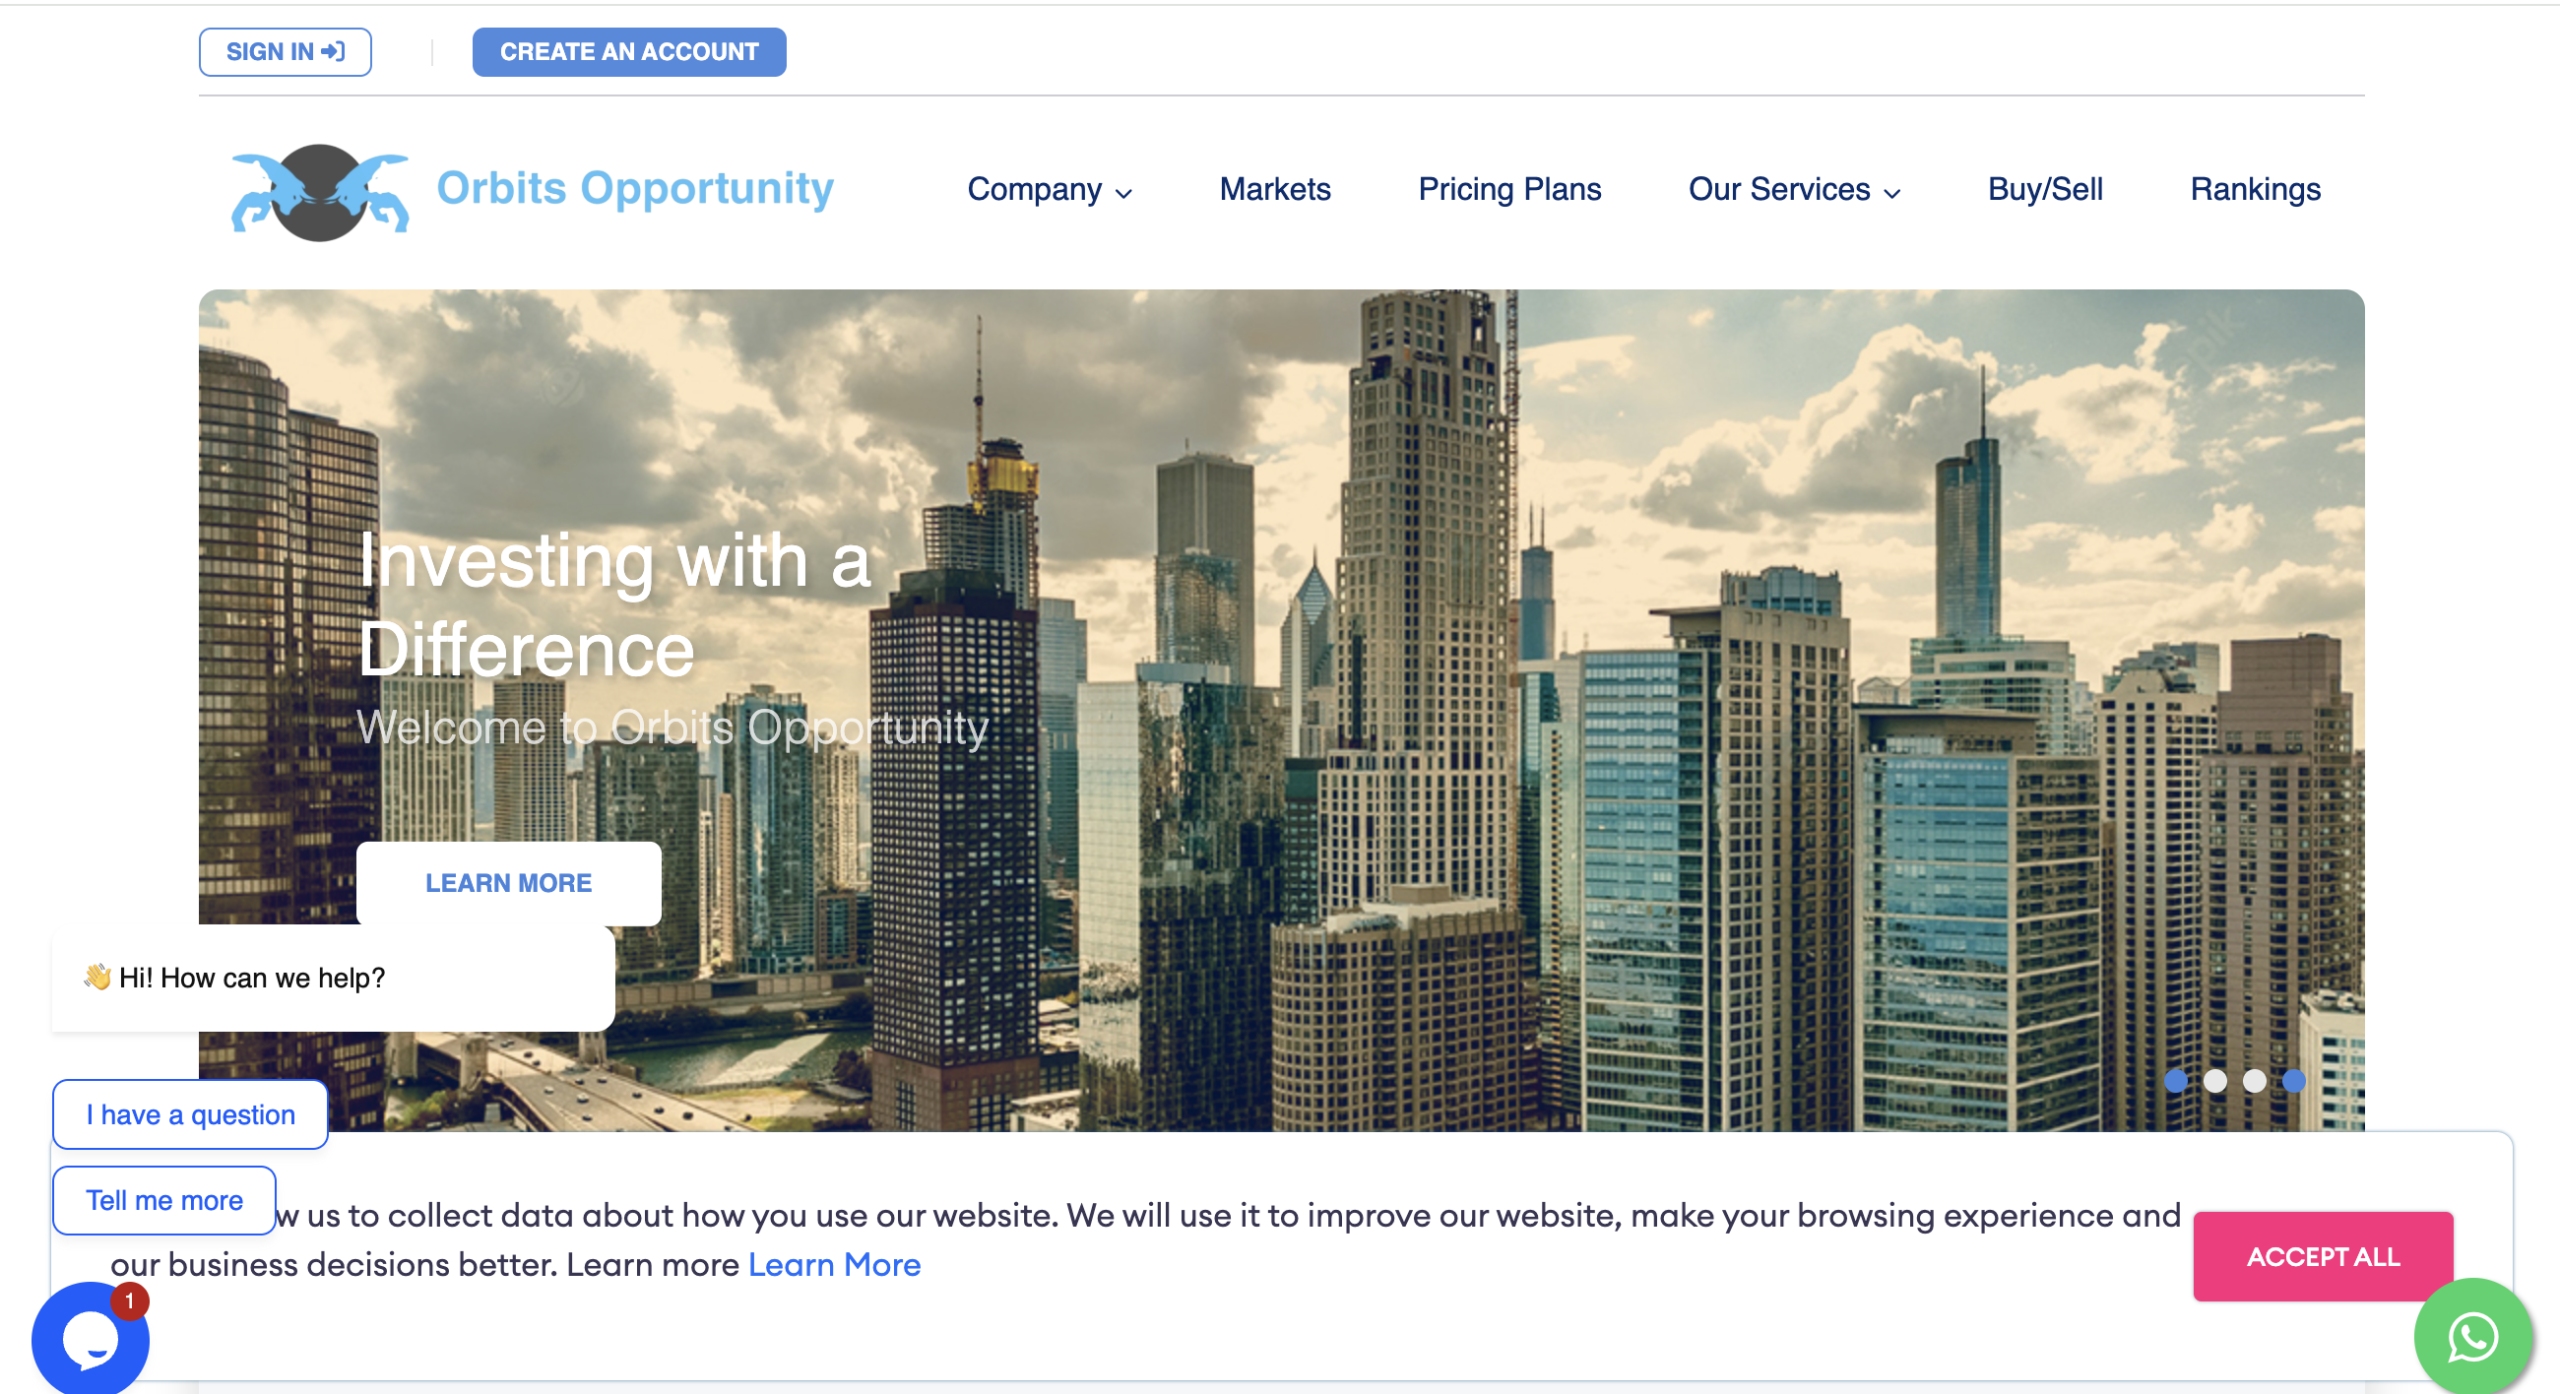Select the second carousel slide dot

pos(2215,1081)
